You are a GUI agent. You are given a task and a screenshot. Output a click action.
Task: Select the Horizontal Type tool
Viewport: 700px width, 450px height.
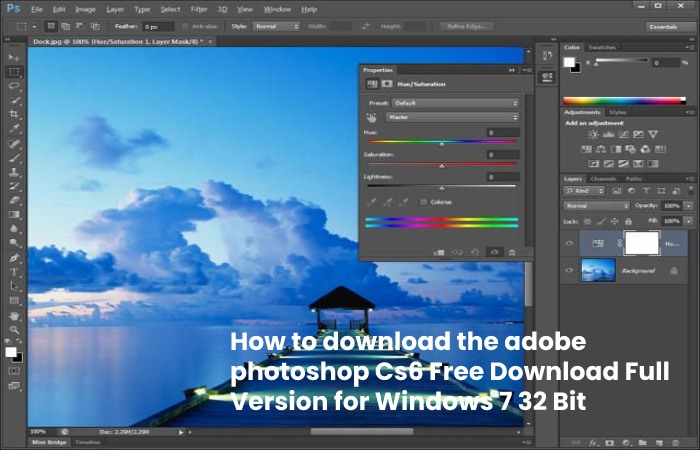click(x=14, y=271)
